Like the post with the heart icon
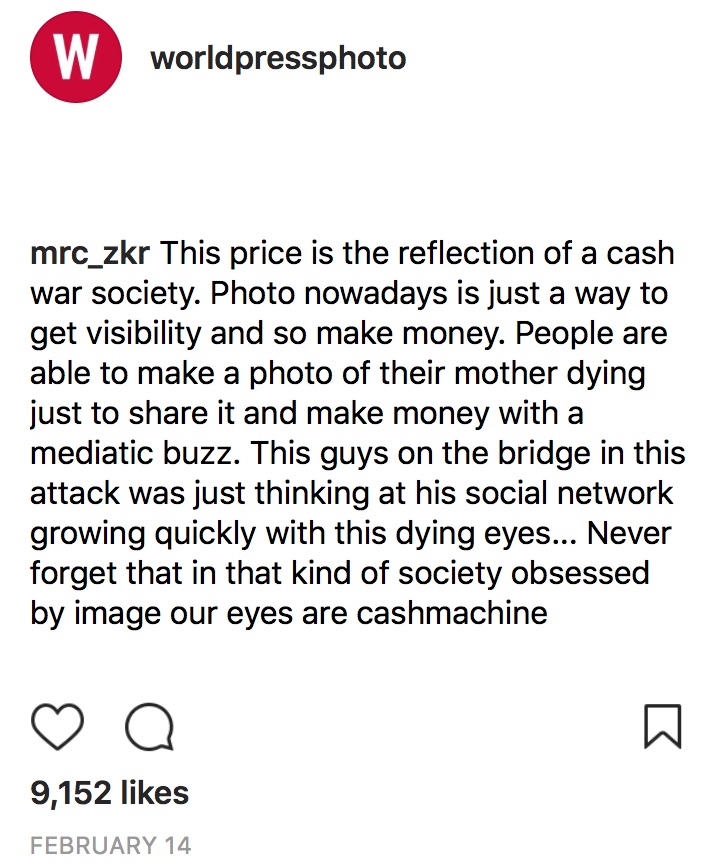Viewport: 704px width, 864px height. click(x=58, y=727)
